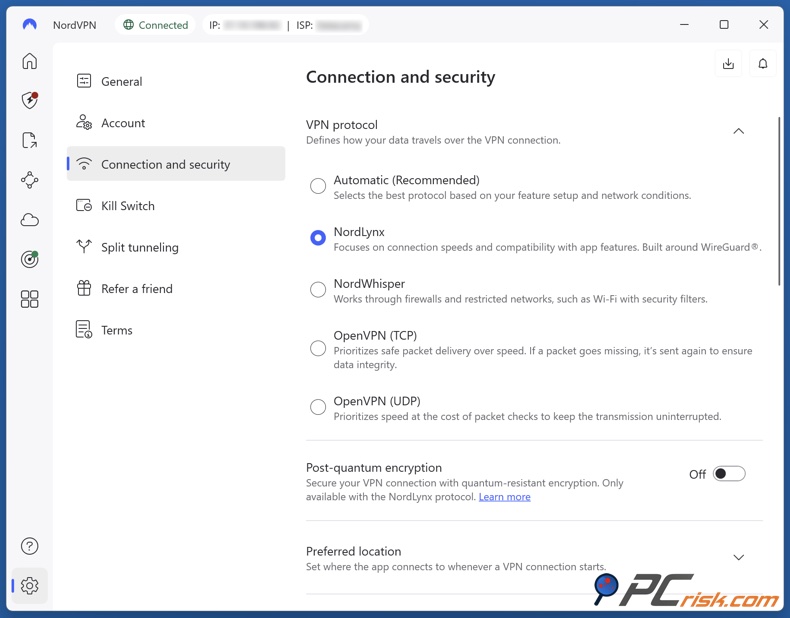
Task: Enable Post-quantum encryption toggle
Action: (x=729, y=474)
